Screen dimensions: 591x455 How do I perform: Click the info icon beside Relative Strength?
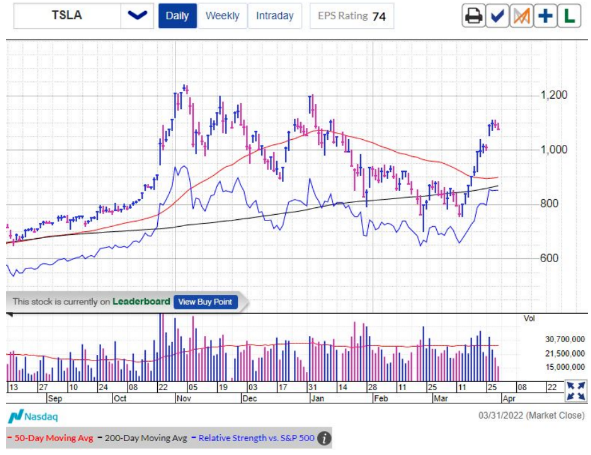pyautogui.click(x=324, y=438)
